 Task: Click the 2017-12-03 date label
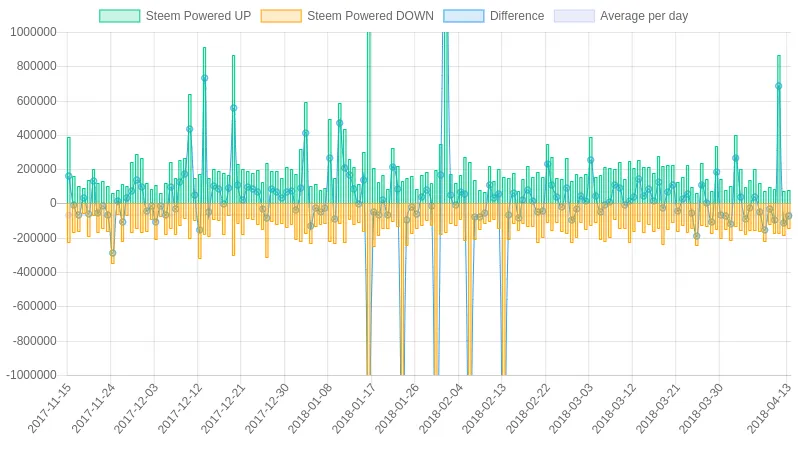(x=136, y=408)
